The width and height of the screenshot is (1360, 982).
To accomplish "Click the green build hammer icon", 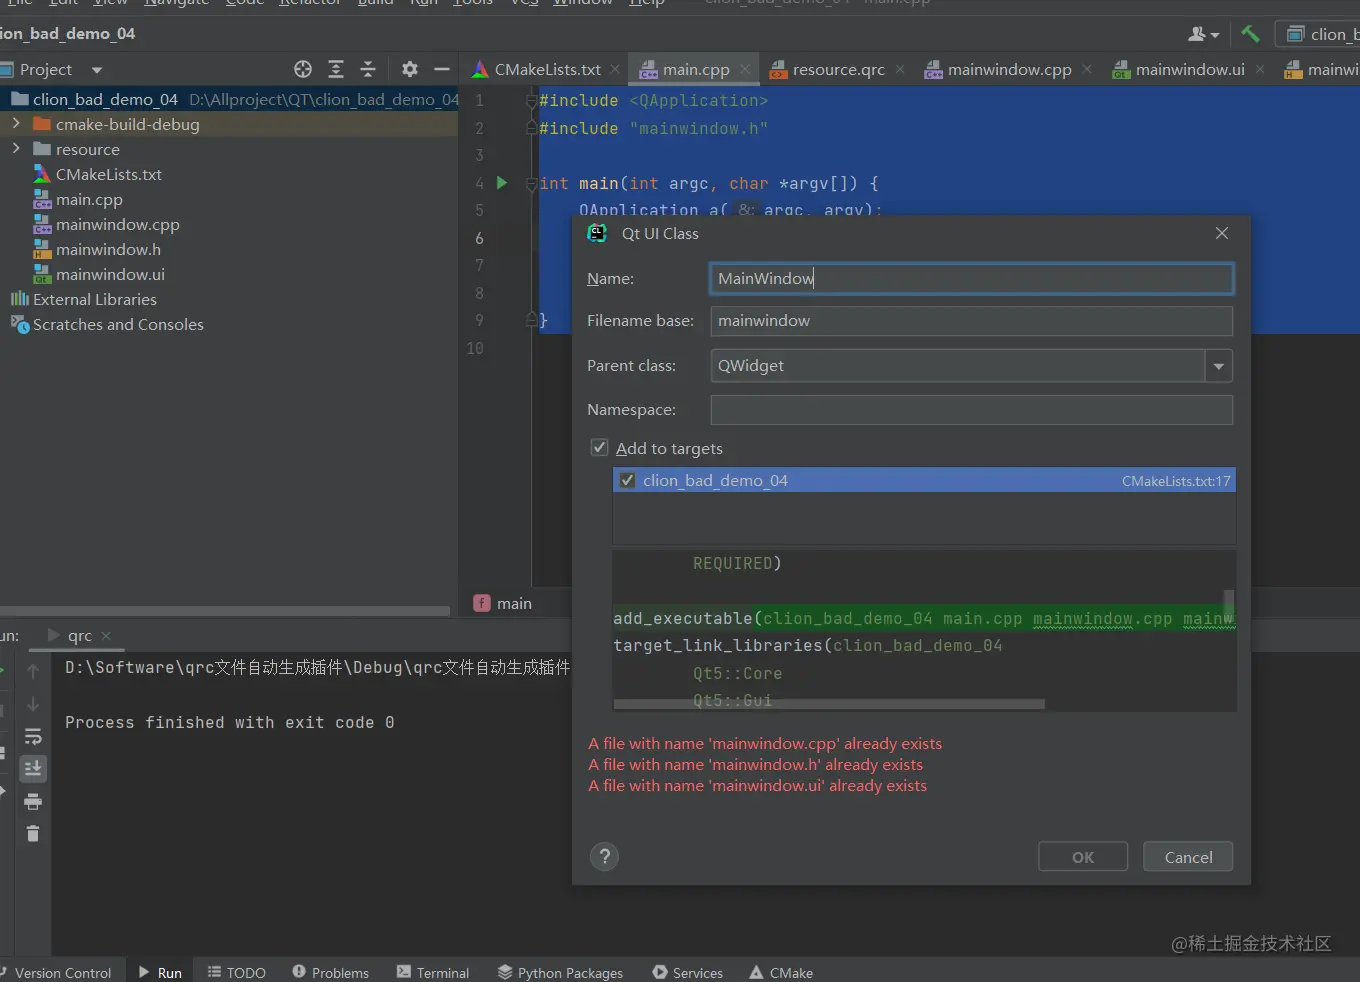I will [1250, 33].
